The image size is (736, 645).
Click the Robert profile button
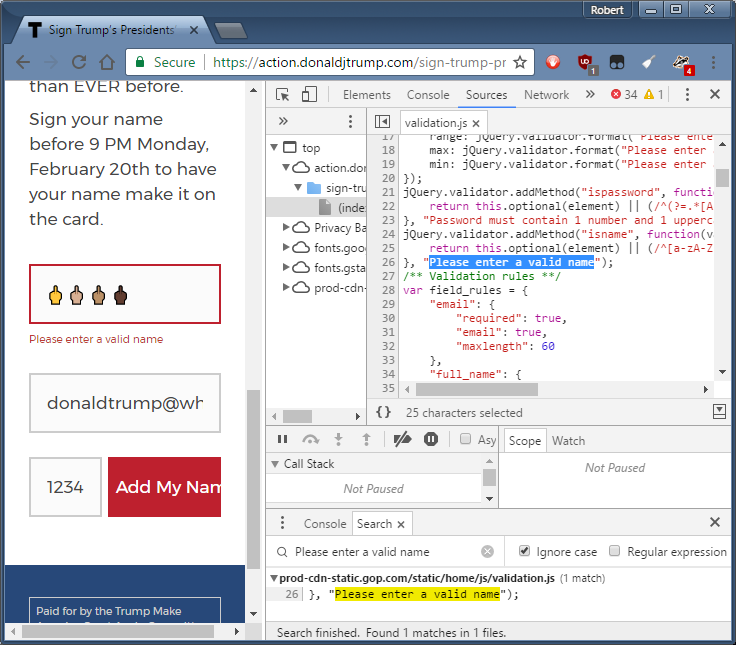(x=607, y=10)
